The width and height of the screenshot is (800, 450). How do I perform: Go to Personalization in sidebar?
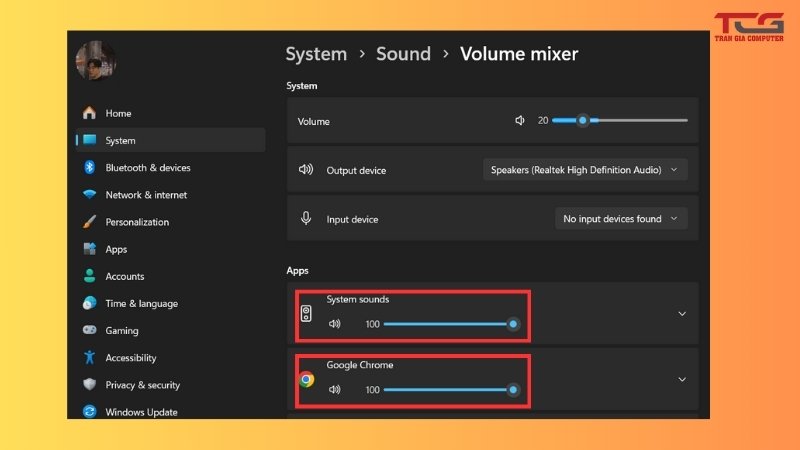(137, 222)
